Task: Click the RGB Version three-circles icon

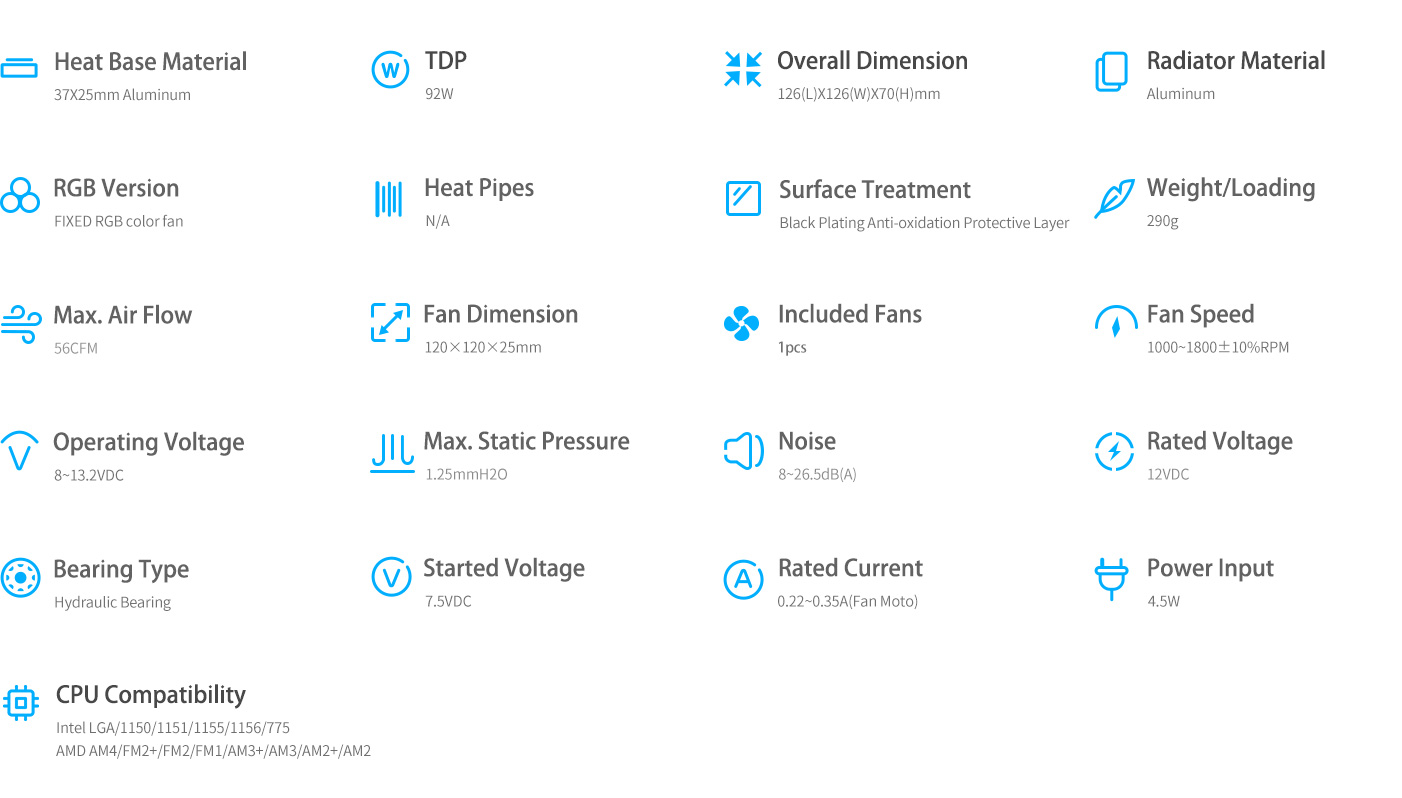Action: point(20,195)
